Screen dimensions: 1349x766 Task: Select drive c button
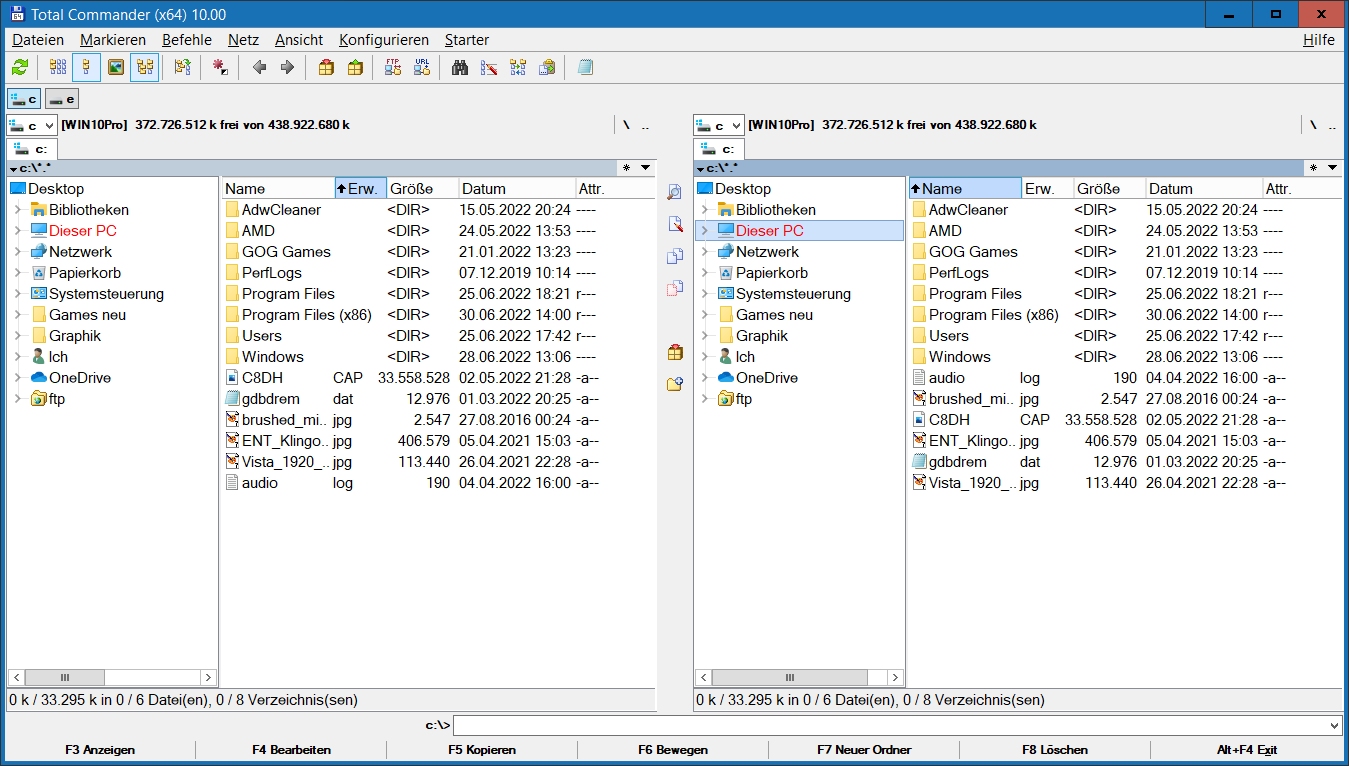pyautogui.click(x=24, y=99)
